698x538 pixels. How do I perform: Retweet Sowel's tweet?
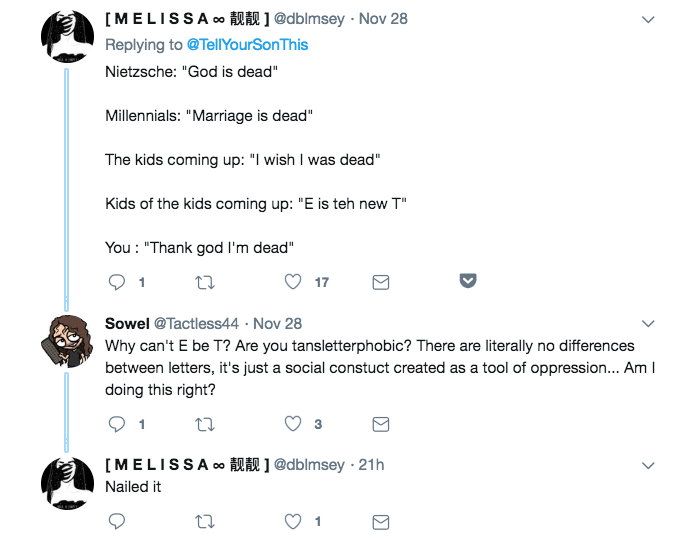[x=205, y=424]
